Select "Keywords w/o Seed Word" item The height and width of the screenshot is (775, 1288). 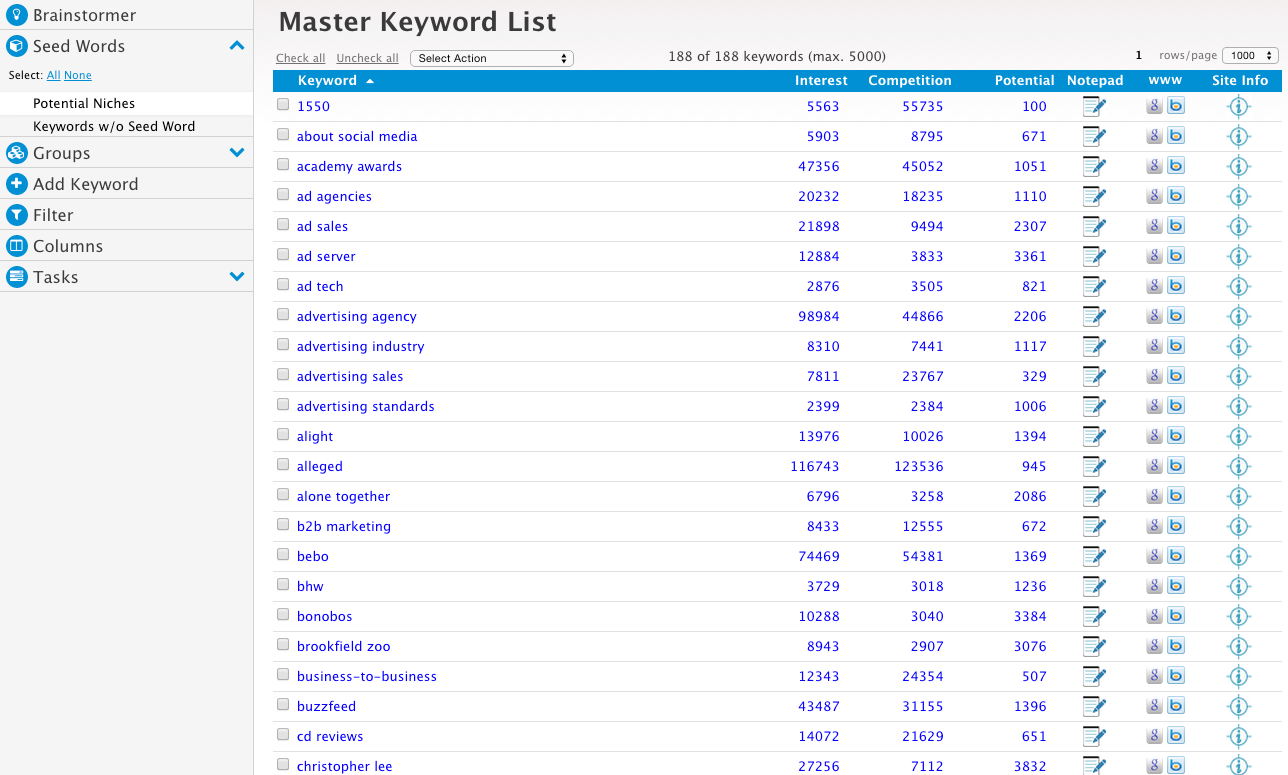(114, 126)
